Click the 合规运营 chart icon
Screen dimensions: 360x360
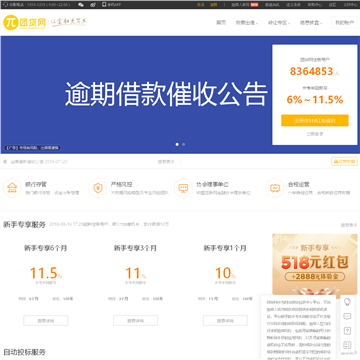[275, 188]
